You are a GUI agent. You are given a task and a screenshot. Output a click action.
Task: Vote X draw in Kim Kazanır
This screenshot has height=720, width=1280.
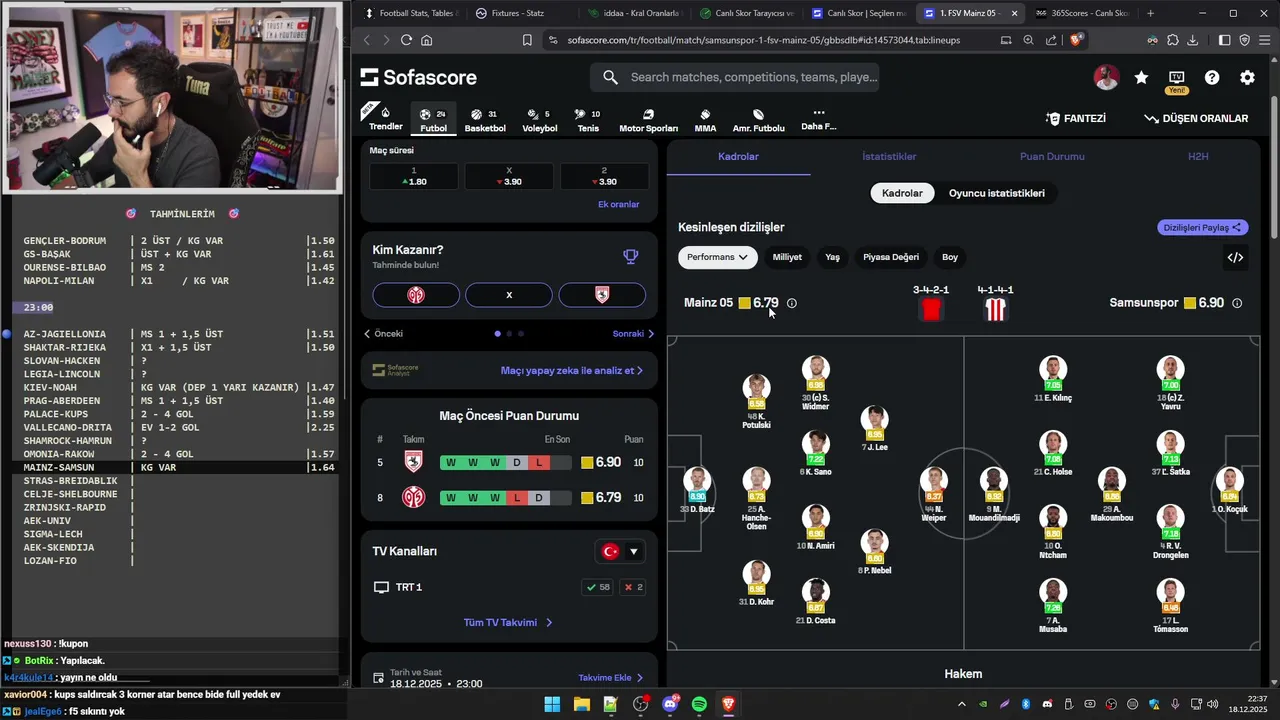(x=509, y=295)
